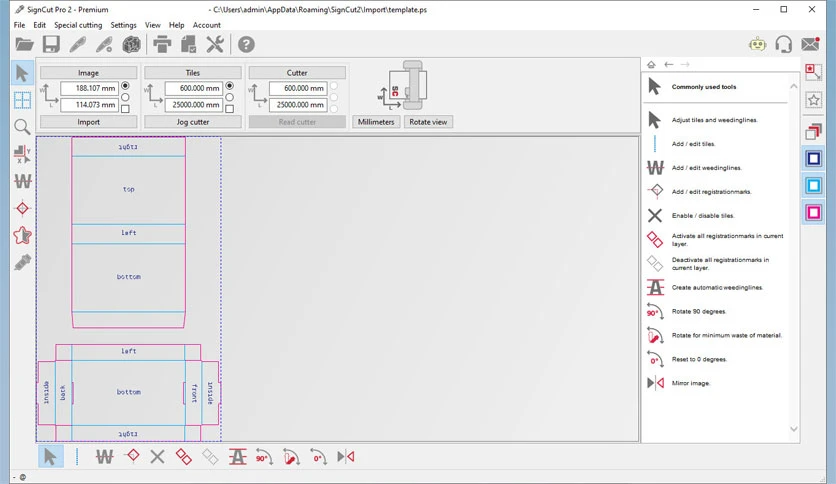The width and height of the screenshot is (836, 484).
Task: Click the star favorites icon in right sidebar
Action: coord(814,100)
